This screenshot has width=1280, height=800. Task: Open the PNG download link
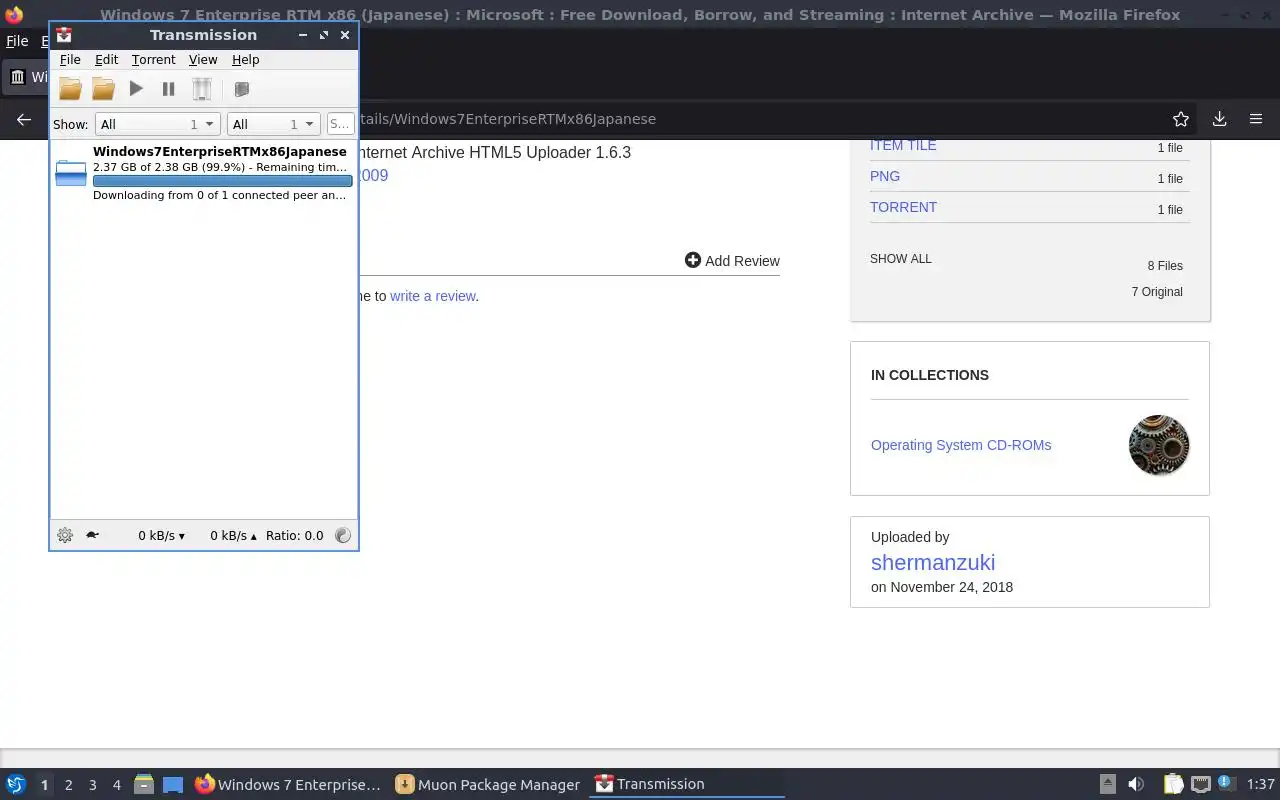(885, 176)
